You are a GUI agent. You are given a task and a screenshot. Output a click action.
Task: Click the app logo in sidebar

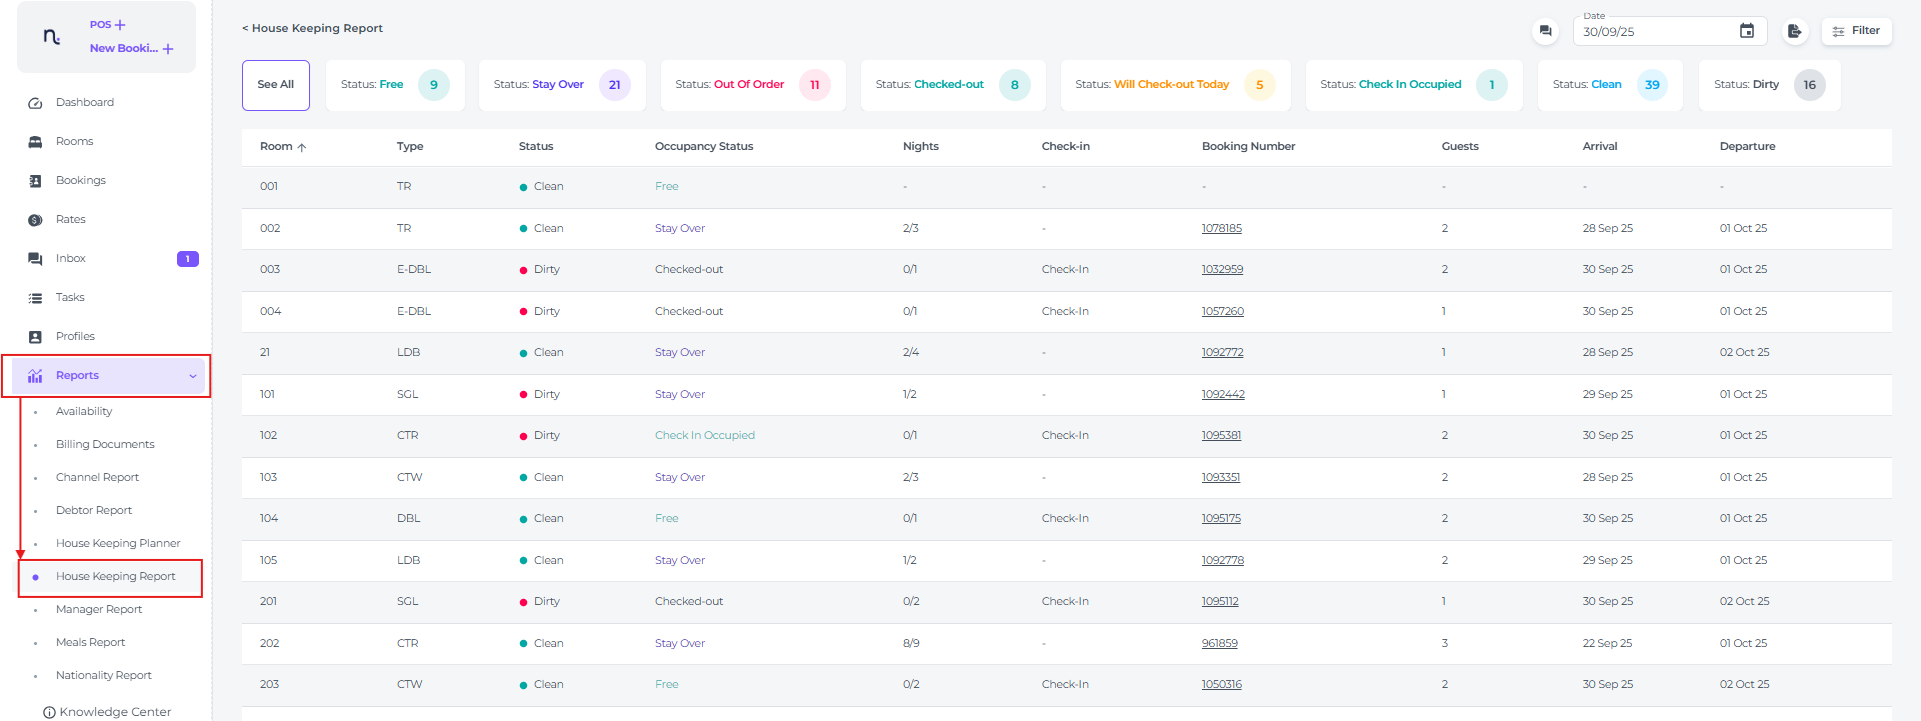point(52,37)
